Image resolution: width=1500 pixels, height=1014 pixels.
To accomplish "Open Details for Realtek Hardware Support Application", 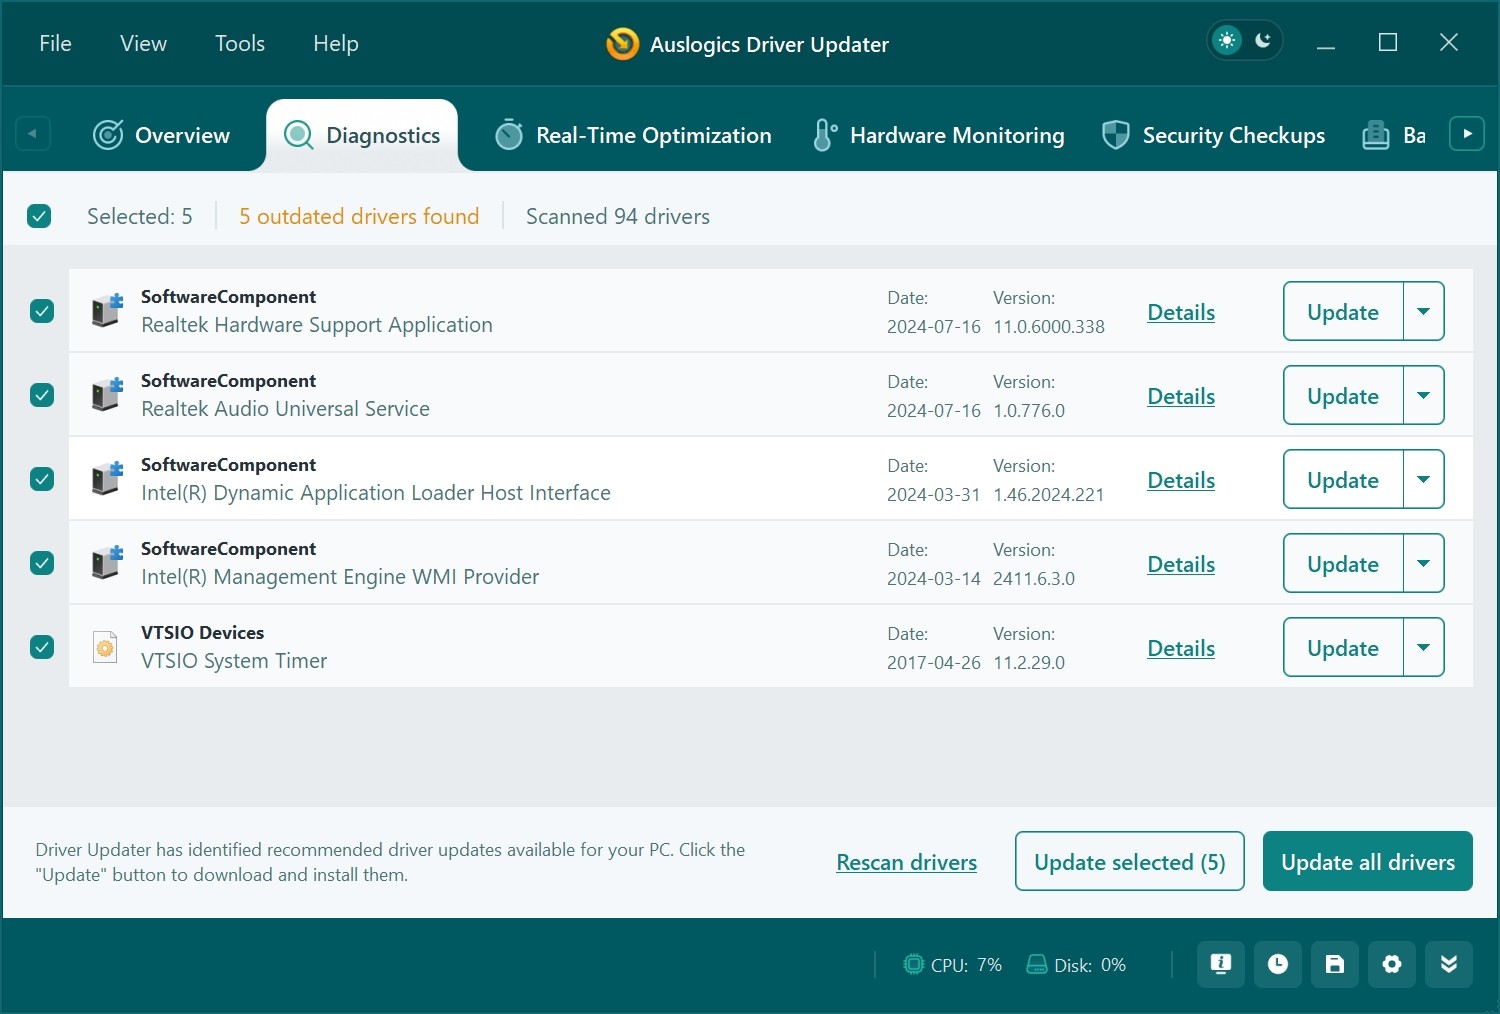I will click(1181, 312).
